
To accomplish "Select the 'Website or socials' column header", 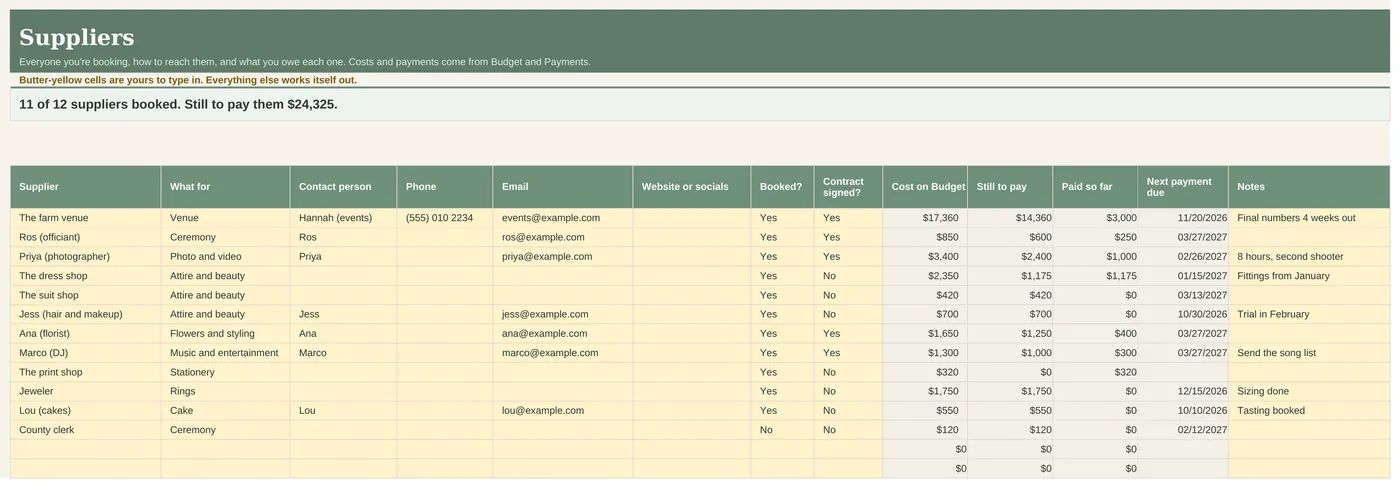I will (x=692, y=187).
